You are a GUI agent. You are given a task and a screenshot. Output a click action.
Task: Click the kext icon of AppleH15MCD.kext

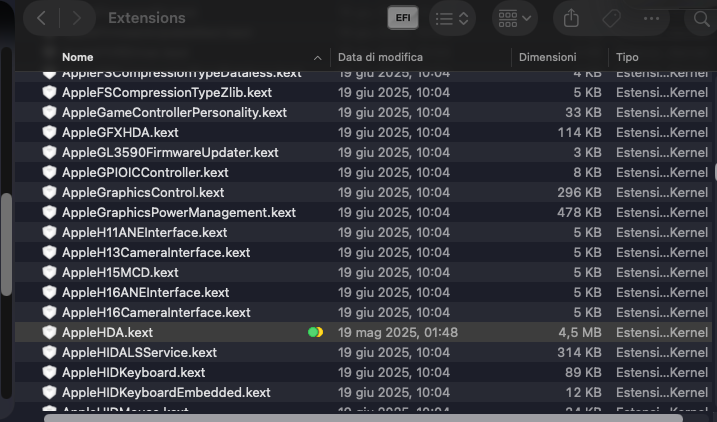point(49,272)
